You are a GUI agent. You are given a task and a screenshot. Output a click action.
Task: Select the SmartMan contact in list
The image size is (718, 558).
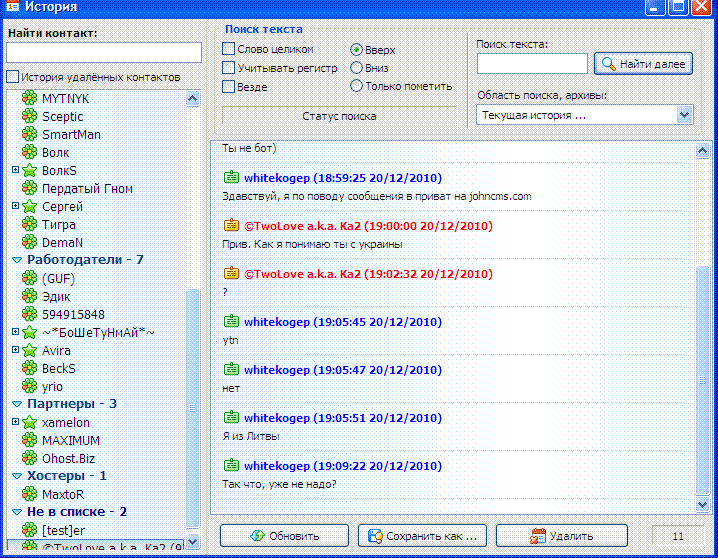71,135
